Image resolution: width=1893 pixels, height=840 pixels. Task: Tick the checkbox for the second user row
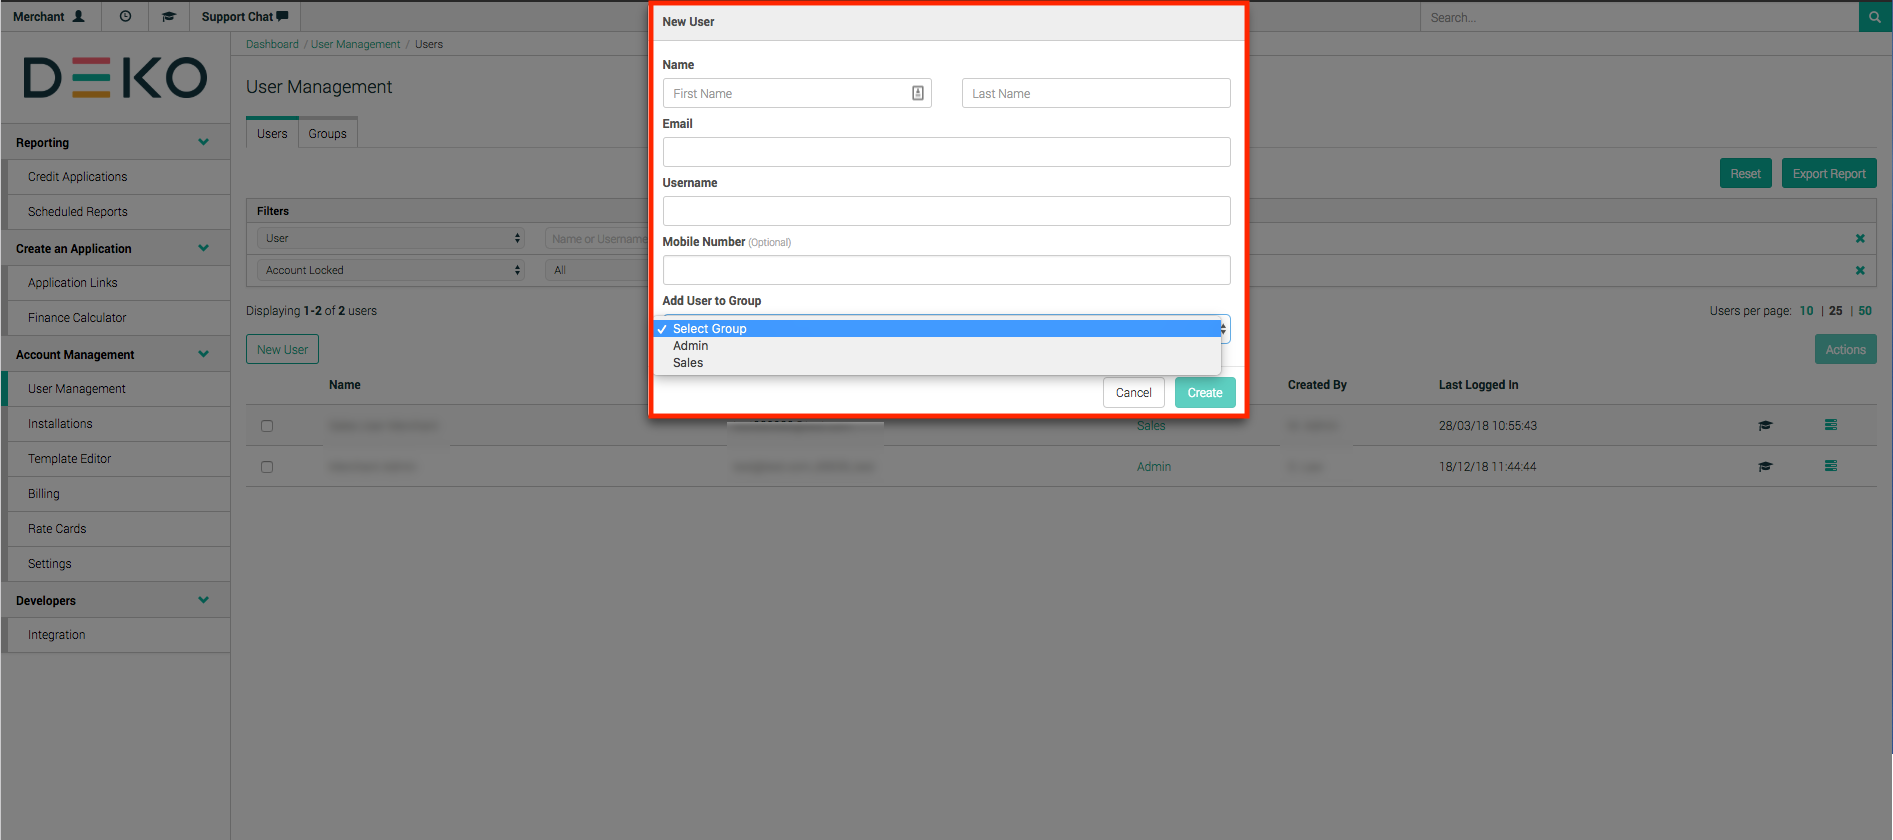(x=267, y=467)
